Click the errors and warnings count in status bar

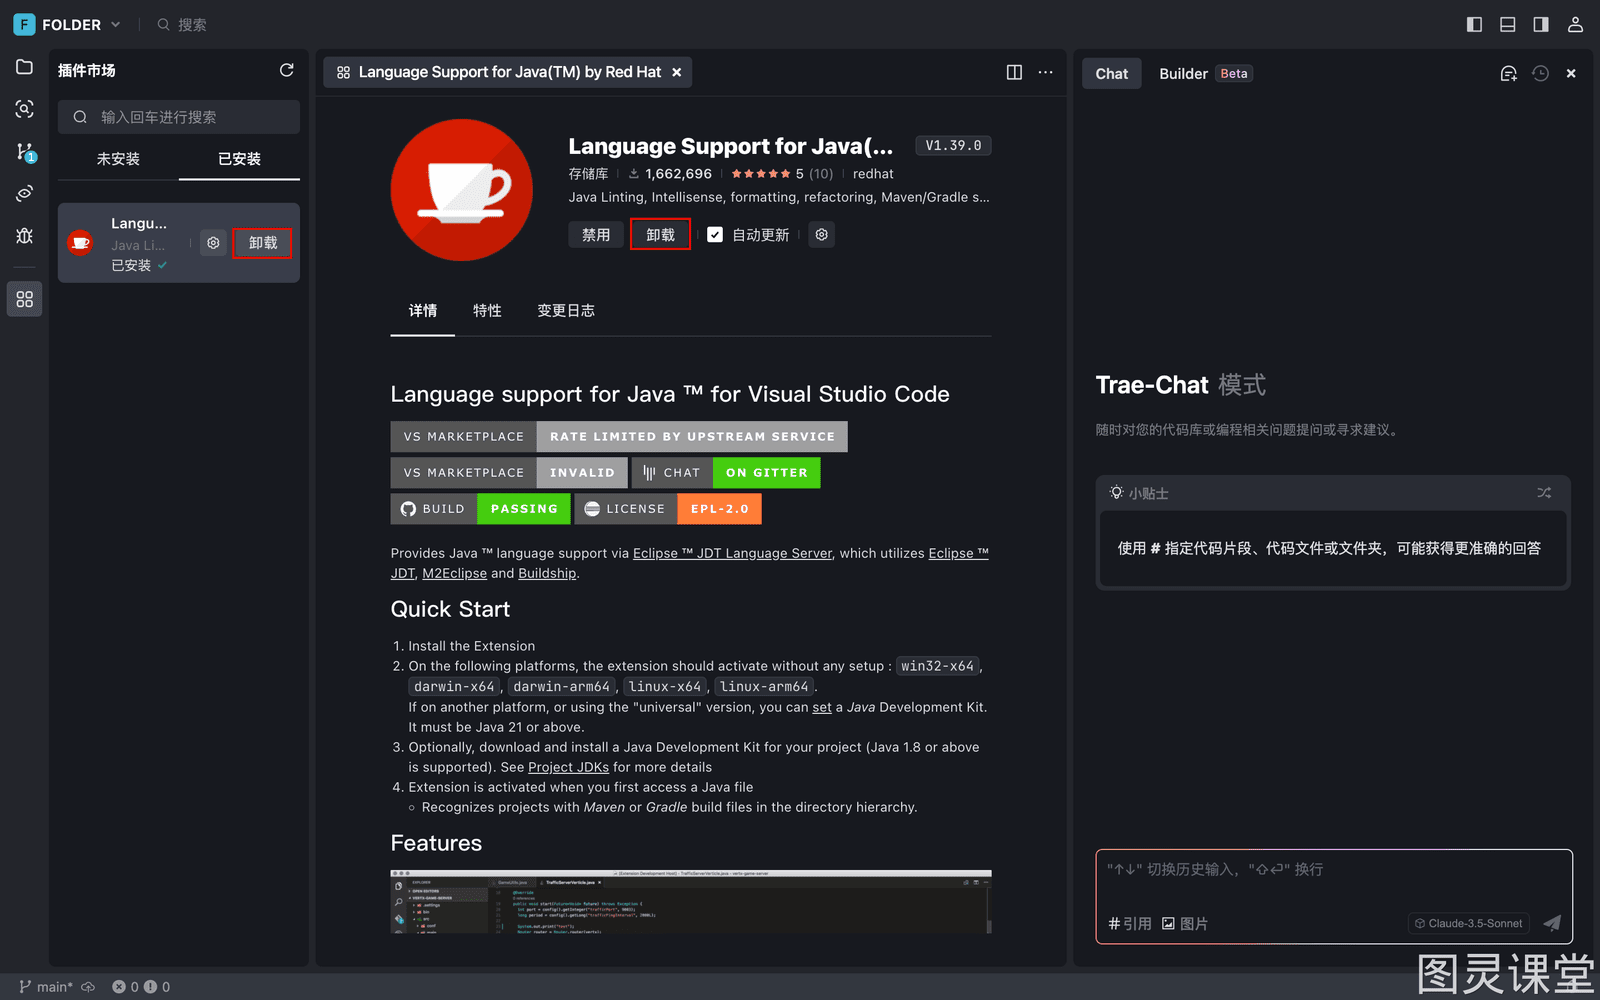tap(141, 987)
